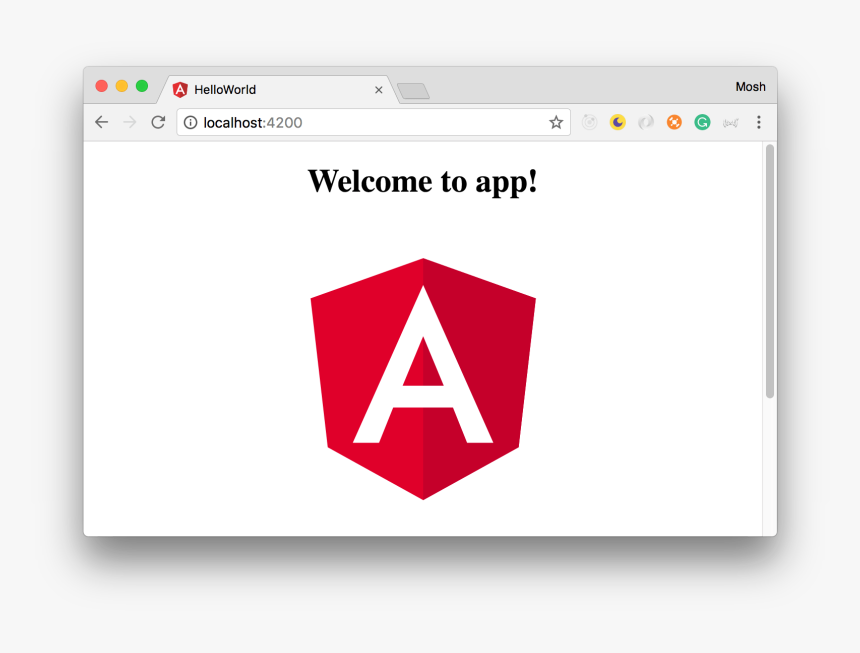Click the vertical page scrollbar
The width and height of the screenshot is (860, 653).
coord(770,271)
